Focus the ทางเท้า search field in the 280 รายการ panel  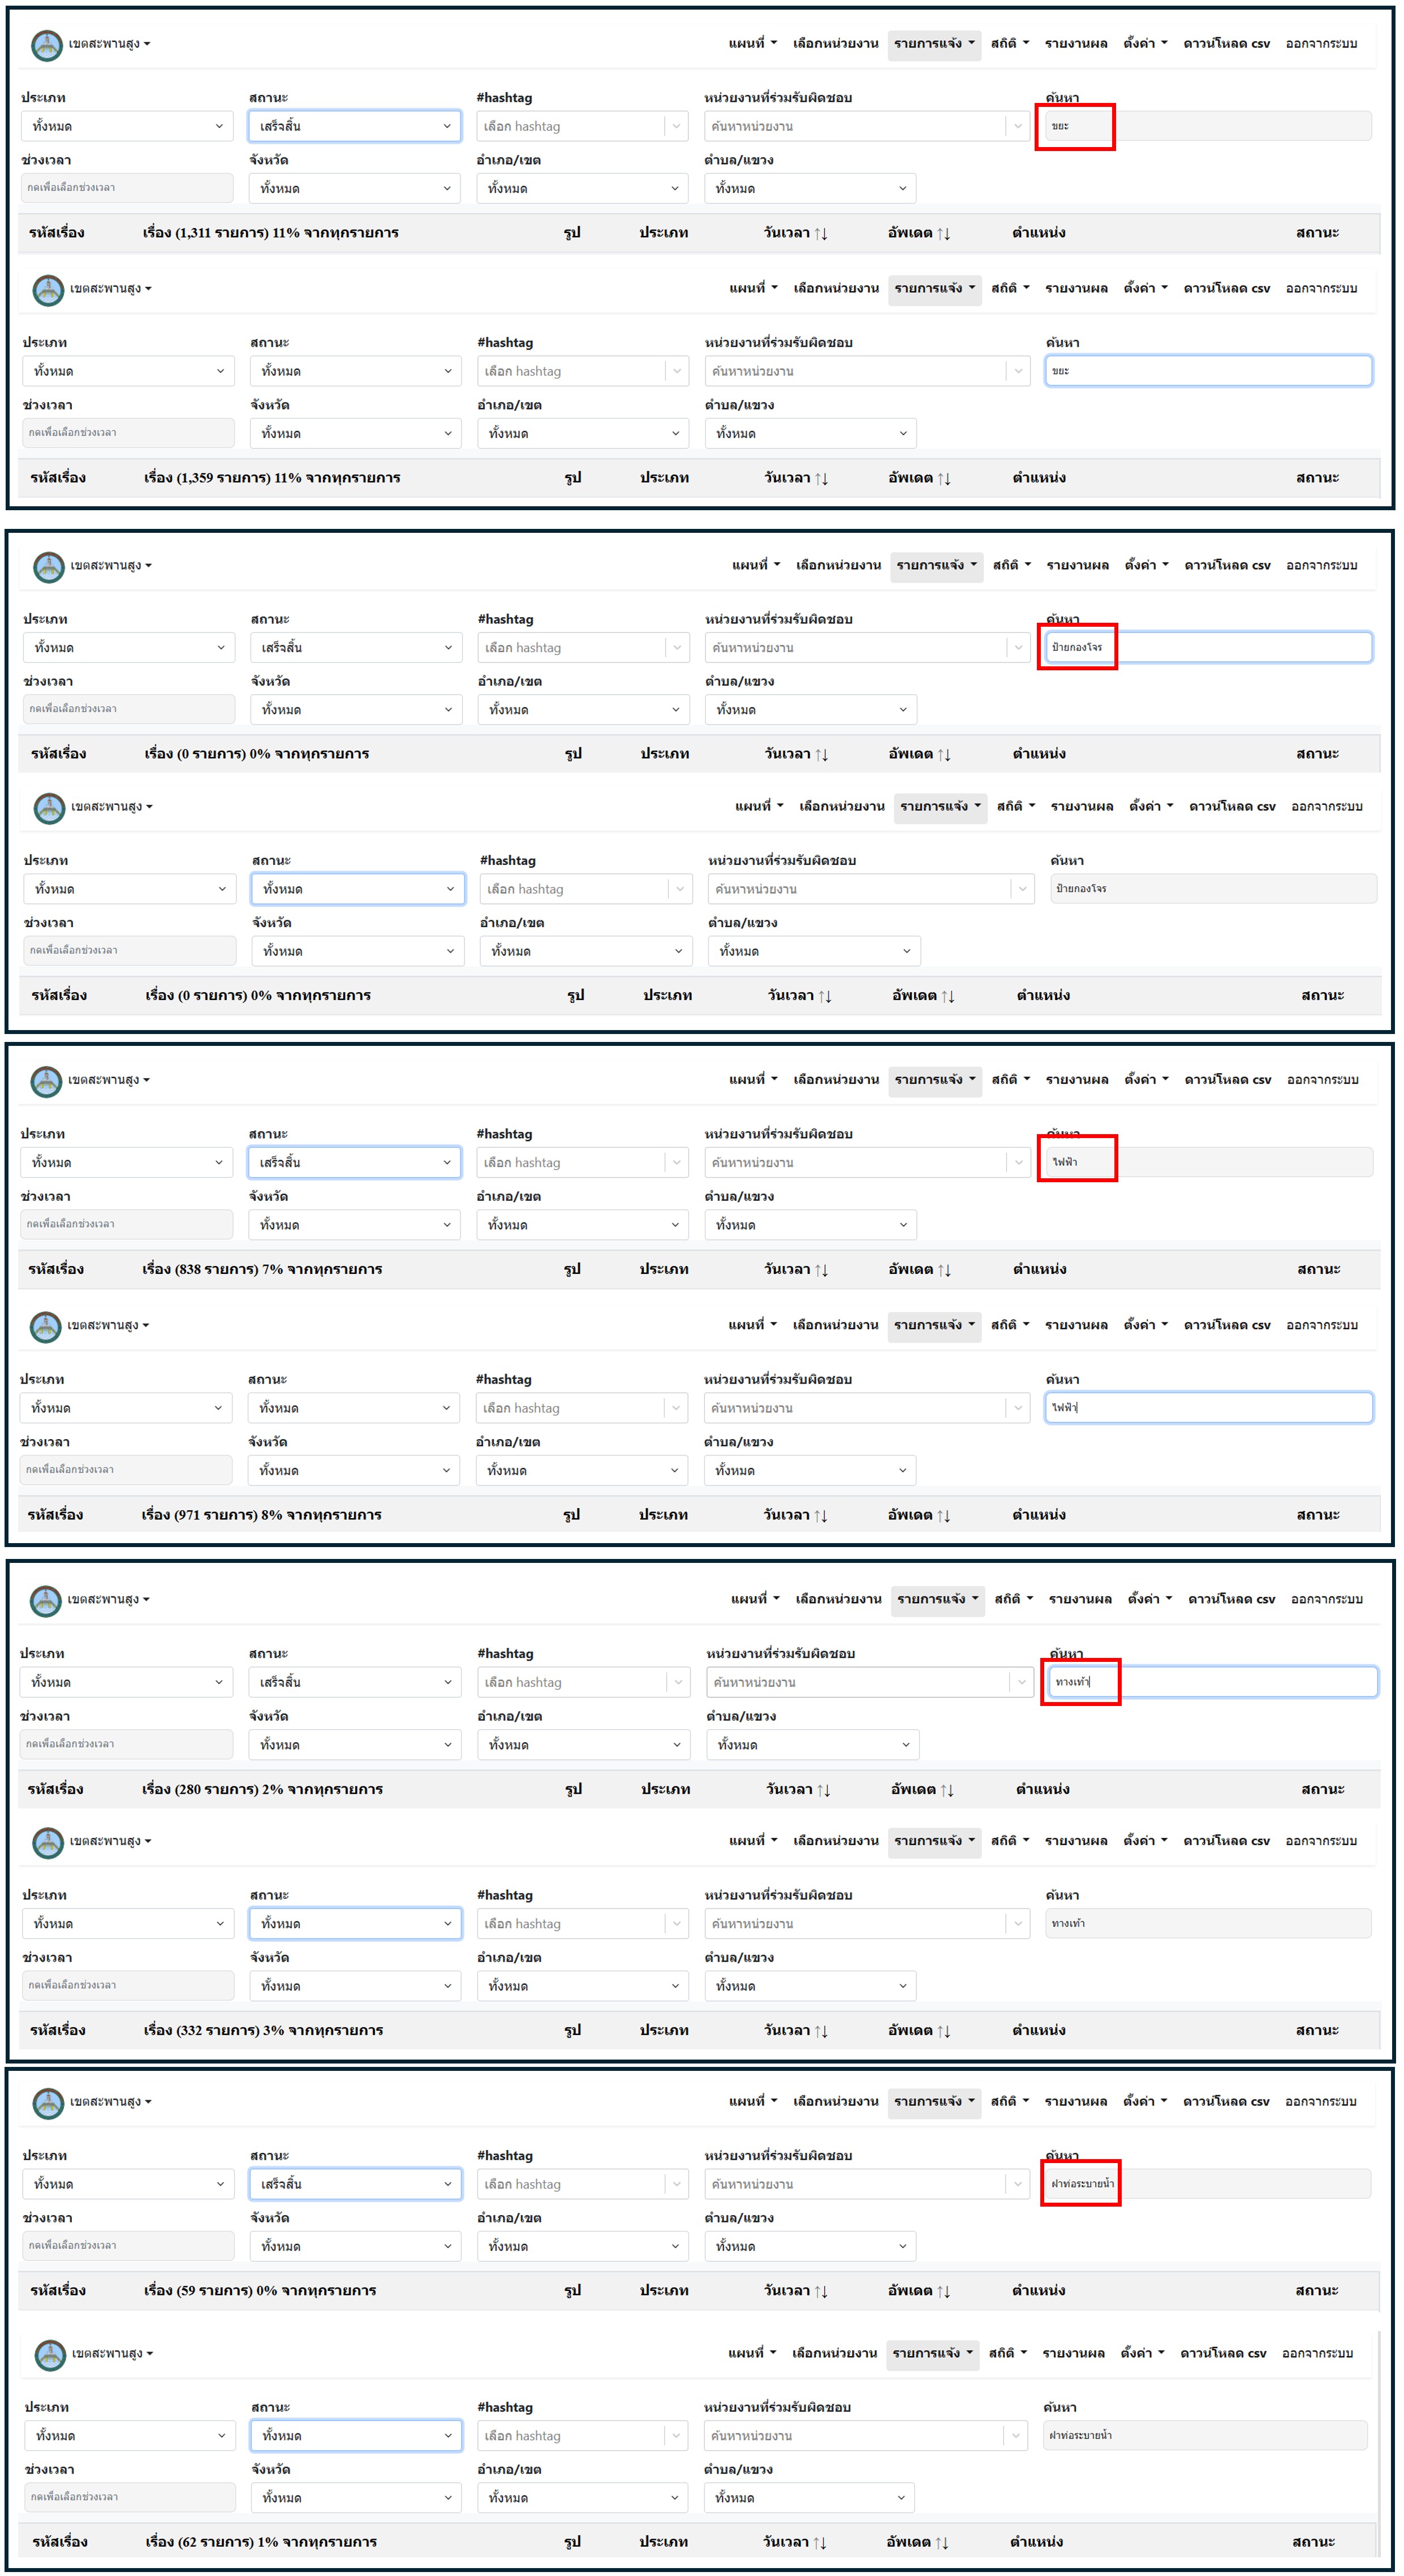click(x=1213, y=1682)
